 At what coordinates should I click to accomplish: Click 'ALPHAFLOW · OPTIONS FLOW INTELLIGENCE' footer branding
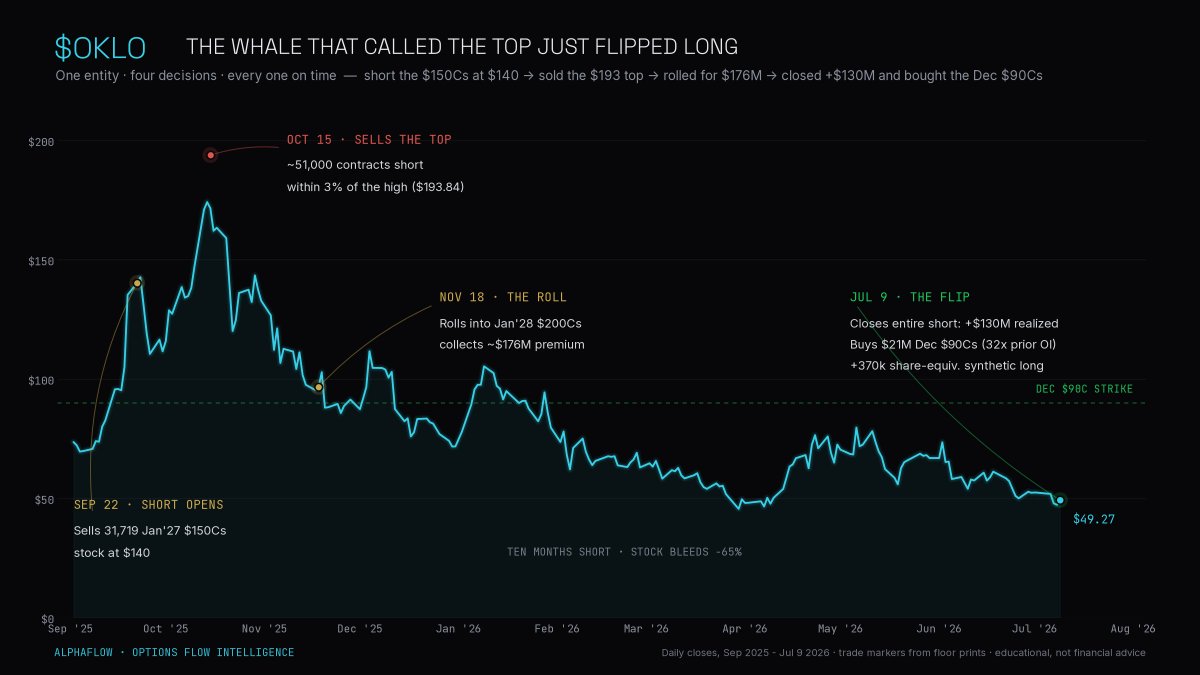(x=174, y=653)
